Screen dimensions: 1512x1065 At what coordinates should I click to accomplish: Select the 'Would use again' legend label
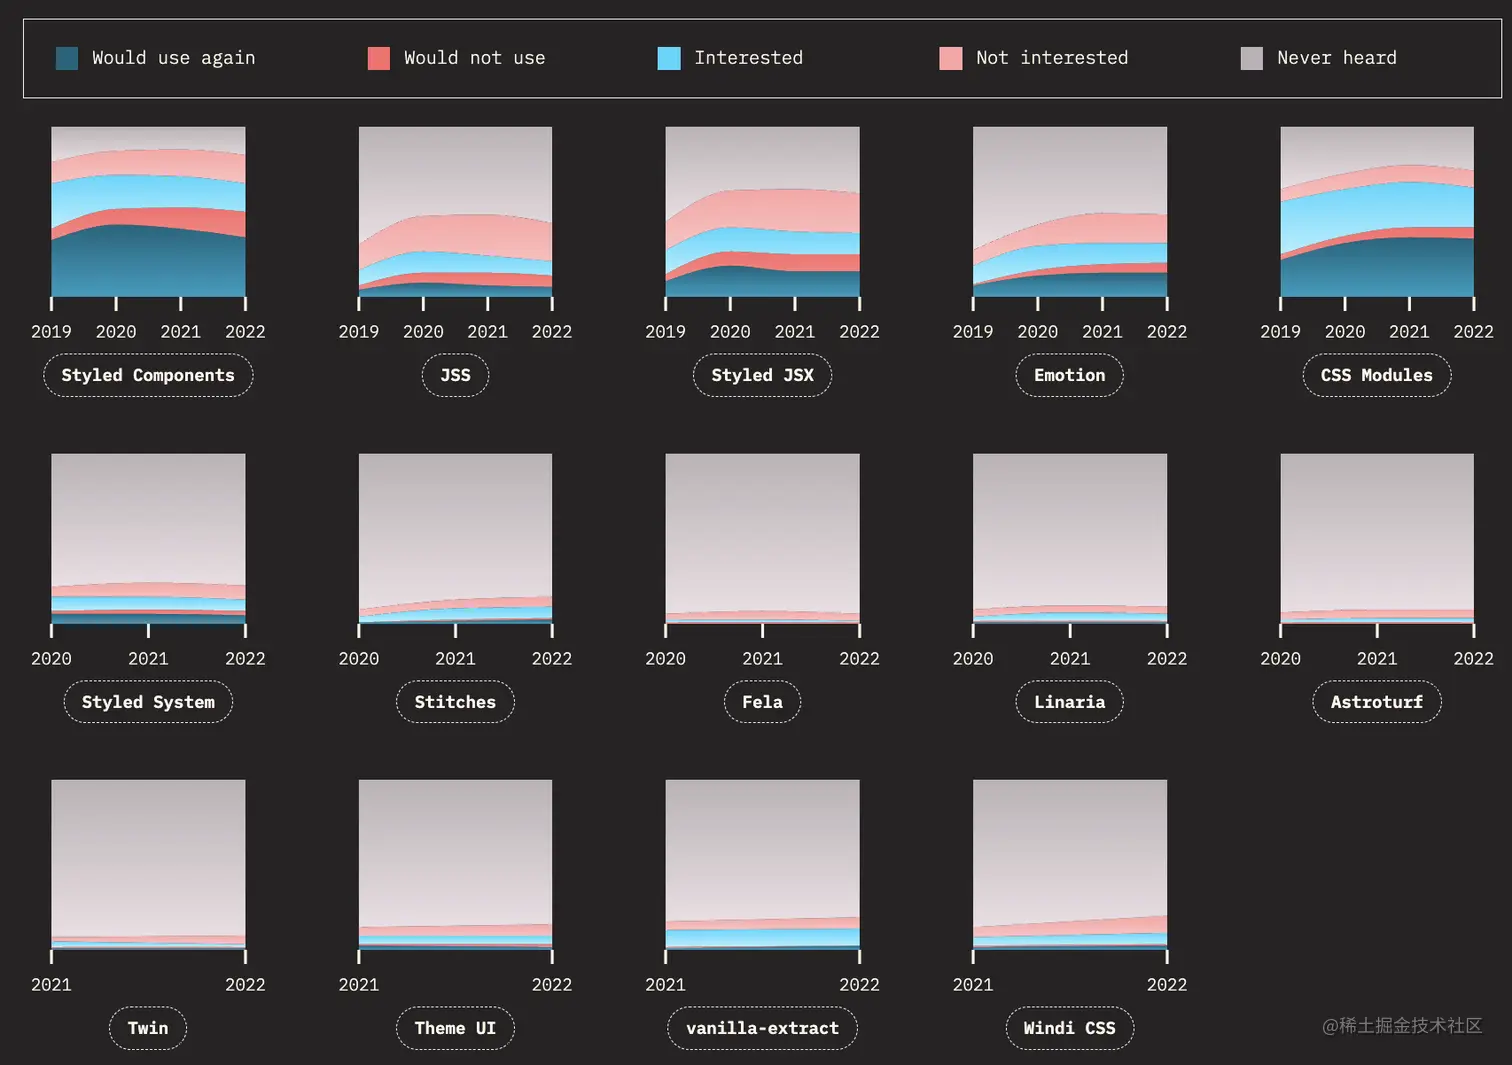[x=173, y=58]
